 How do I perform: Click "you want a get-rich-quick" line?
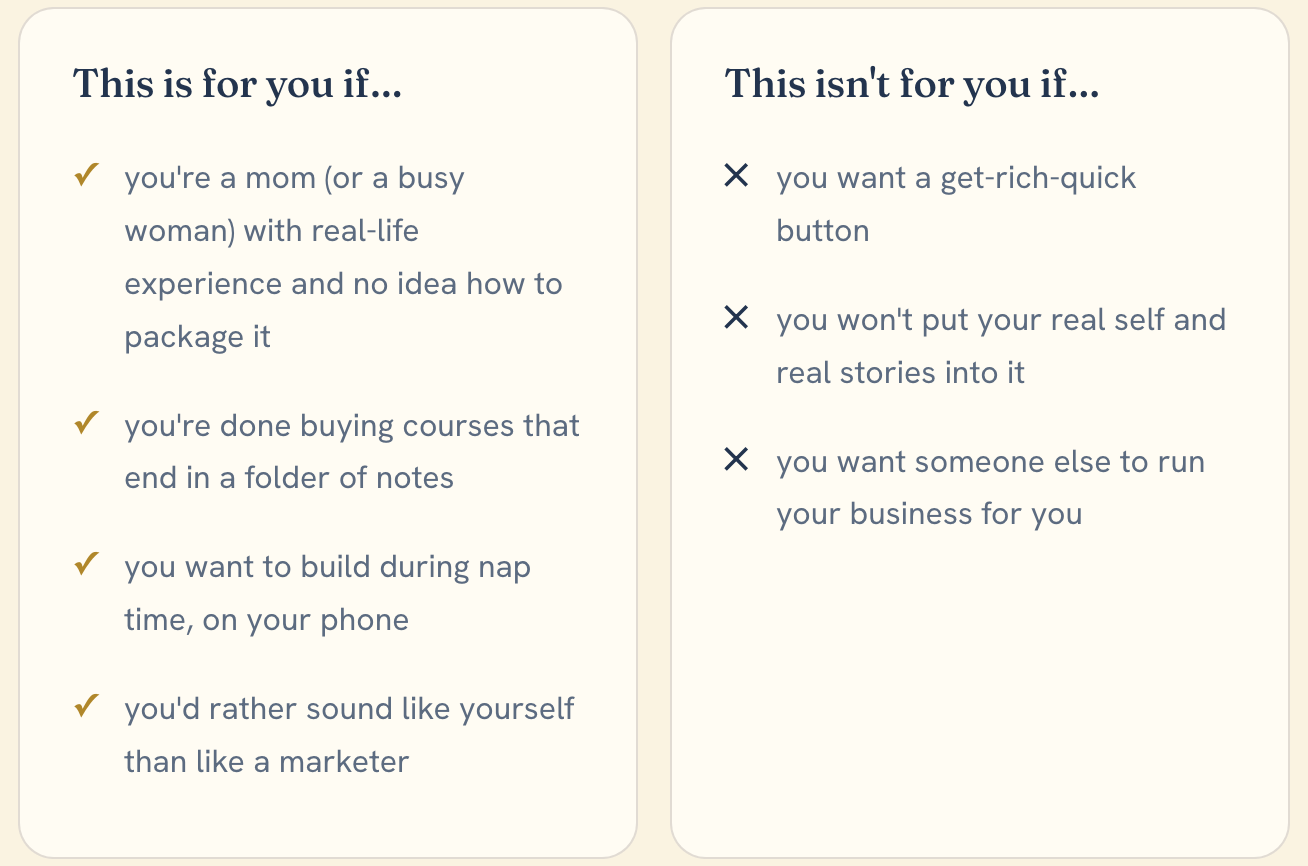tap(957, 179)
